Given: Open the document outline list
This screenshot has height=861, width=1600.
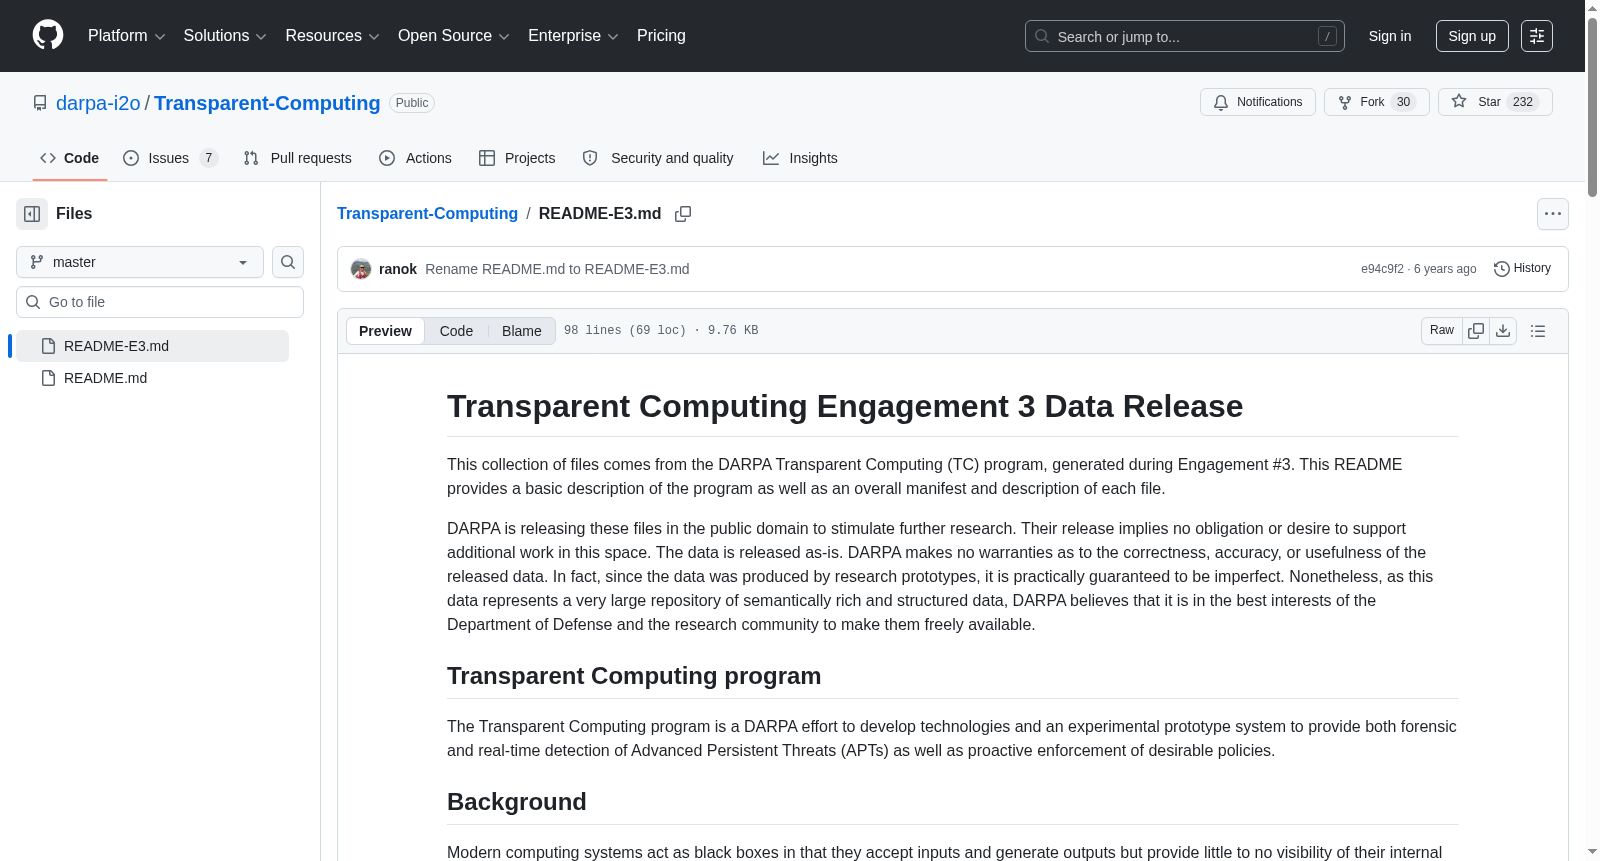Looking at the screenshot, I should (x=1538, y=331).
